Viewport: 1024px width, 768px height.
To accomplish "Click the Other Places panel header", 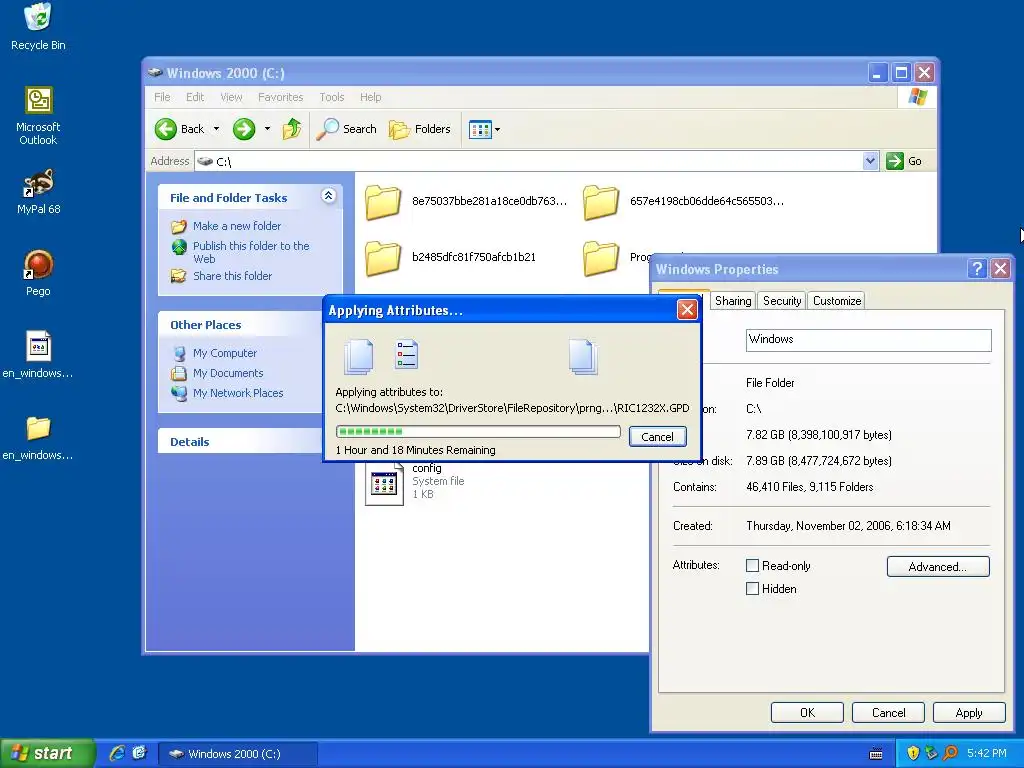I will (x=240, y=325).
